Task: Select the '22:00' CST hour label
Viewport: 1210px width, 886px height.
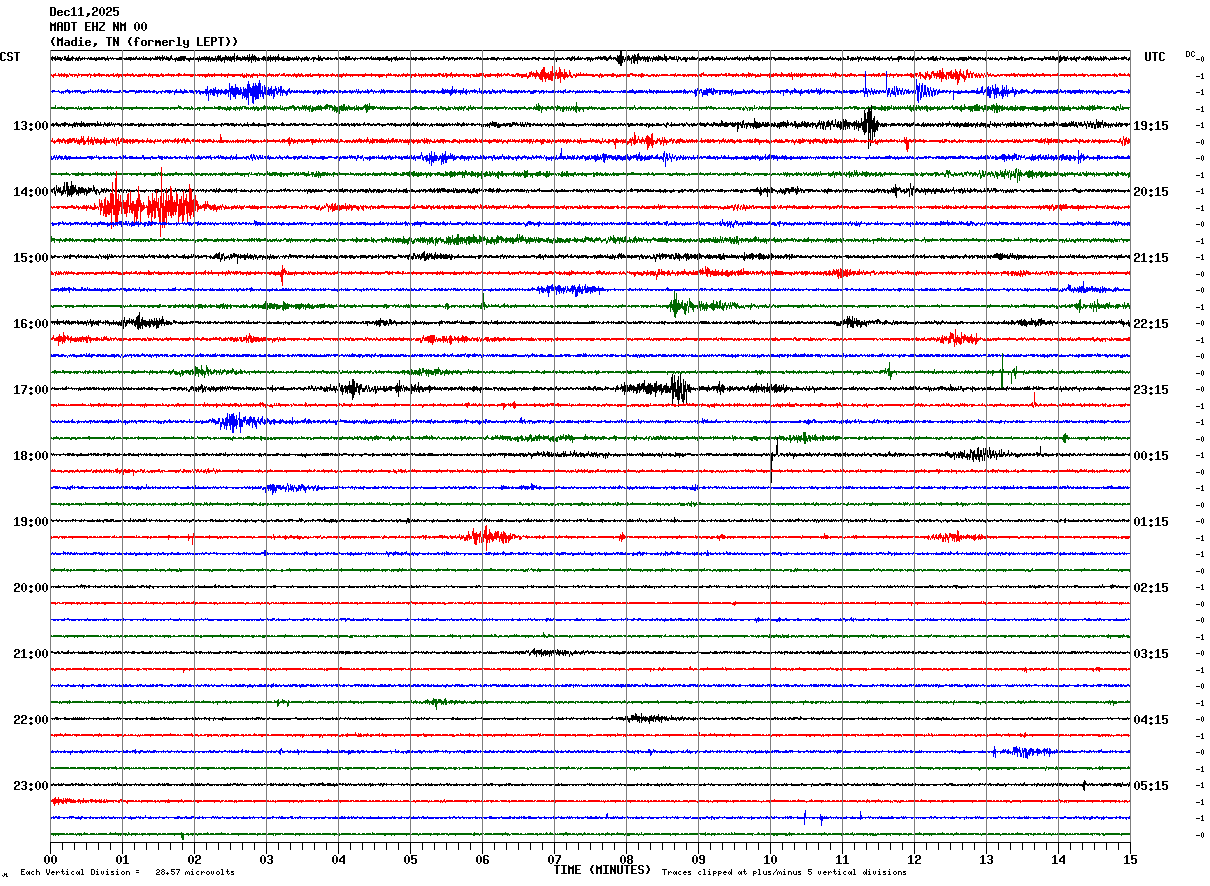Action: pos(31,720)
